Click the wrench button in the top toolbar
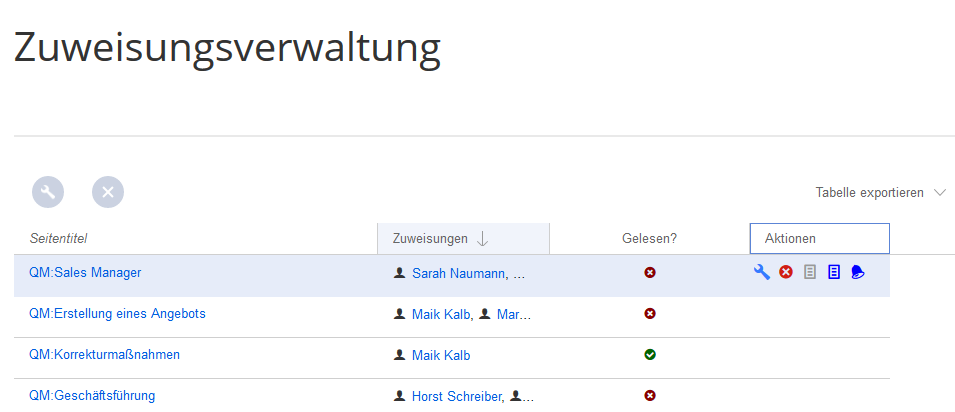 (48, 192)
